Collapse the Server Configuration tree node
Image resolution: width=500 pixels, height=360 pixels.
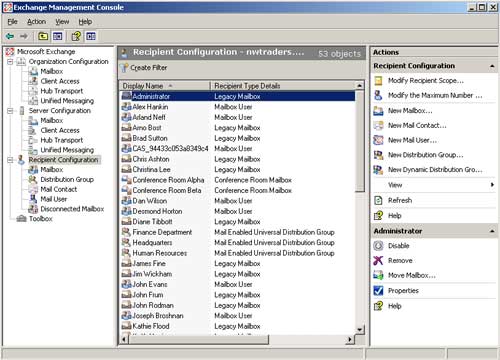[x=10, y=111]
